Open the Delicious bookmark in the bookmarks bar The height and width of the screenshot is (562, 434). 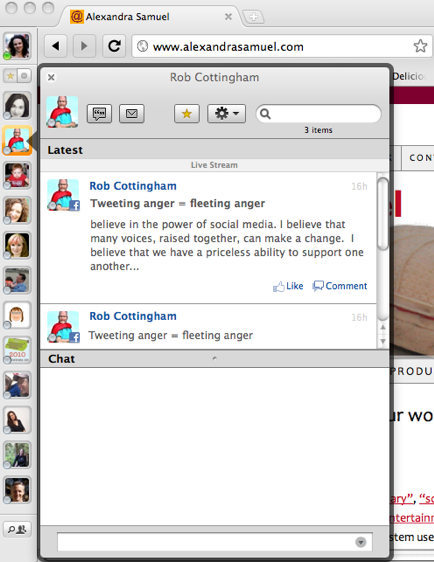coord(409,76)
